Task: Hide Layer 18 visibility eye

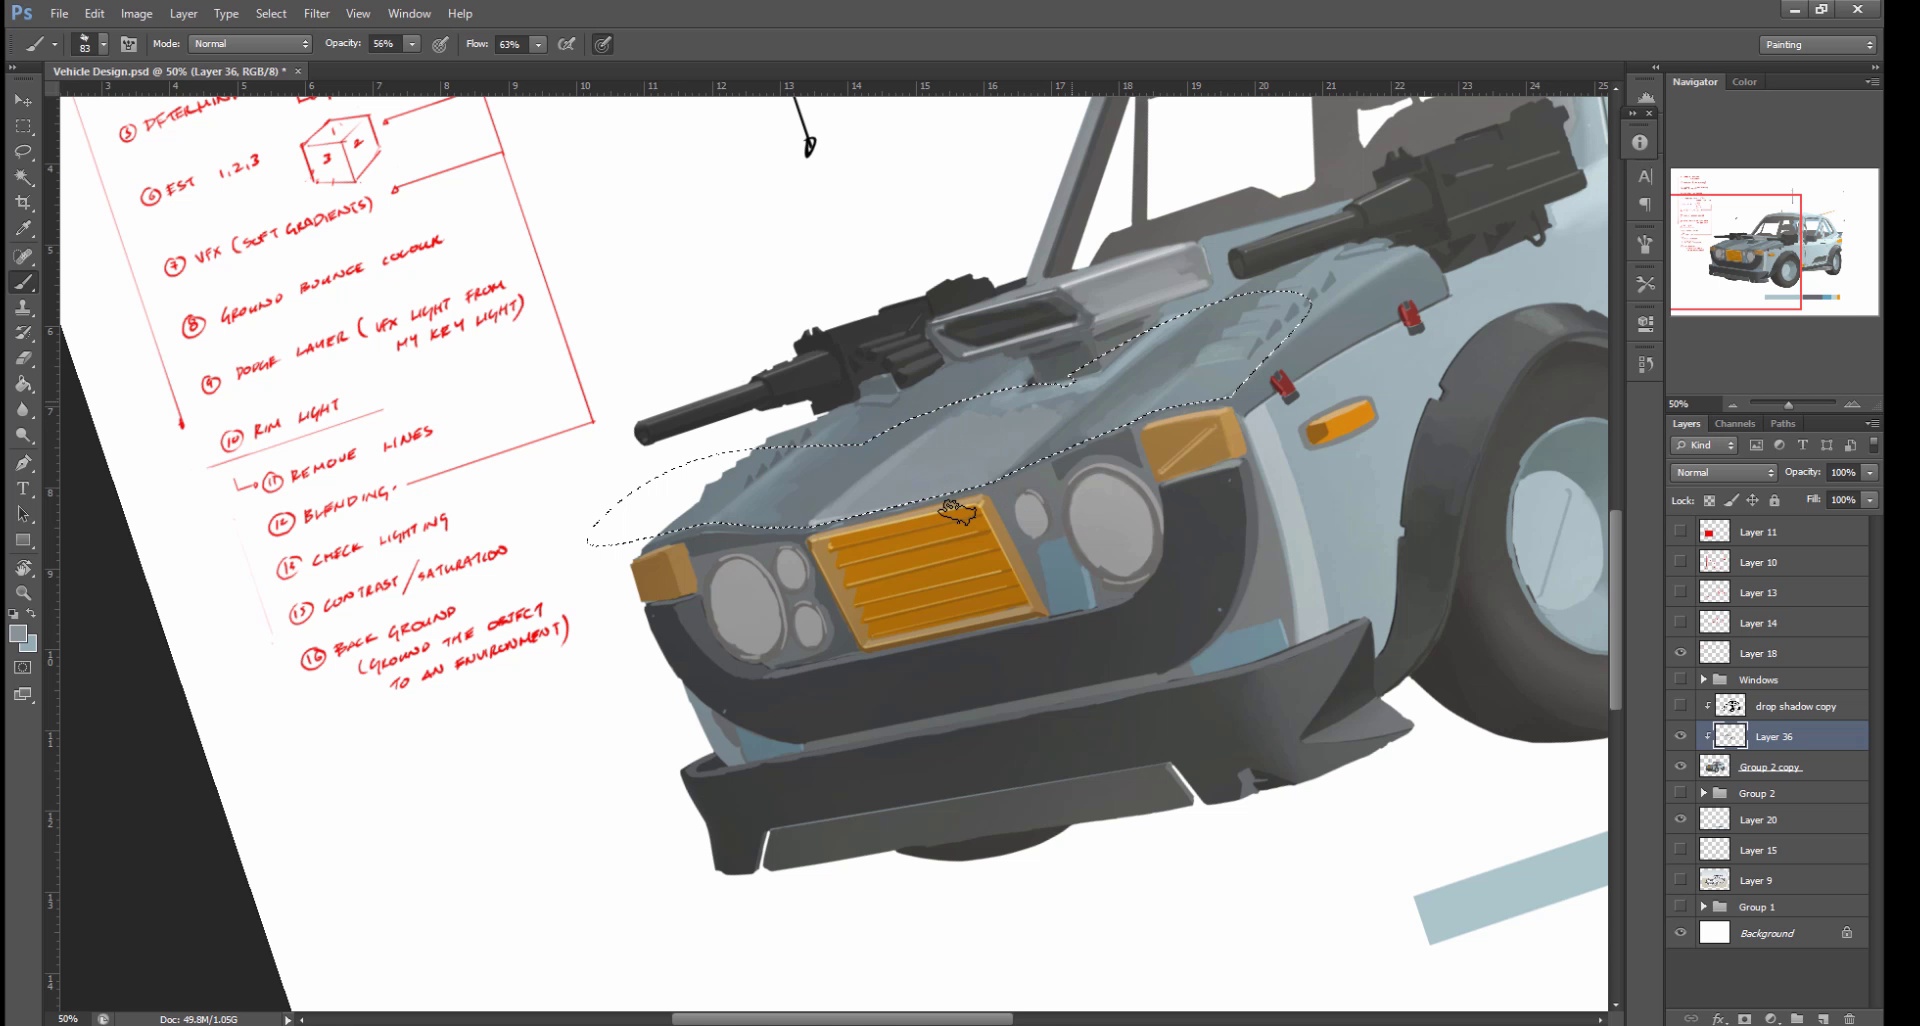Action: tap(1680, 653)
